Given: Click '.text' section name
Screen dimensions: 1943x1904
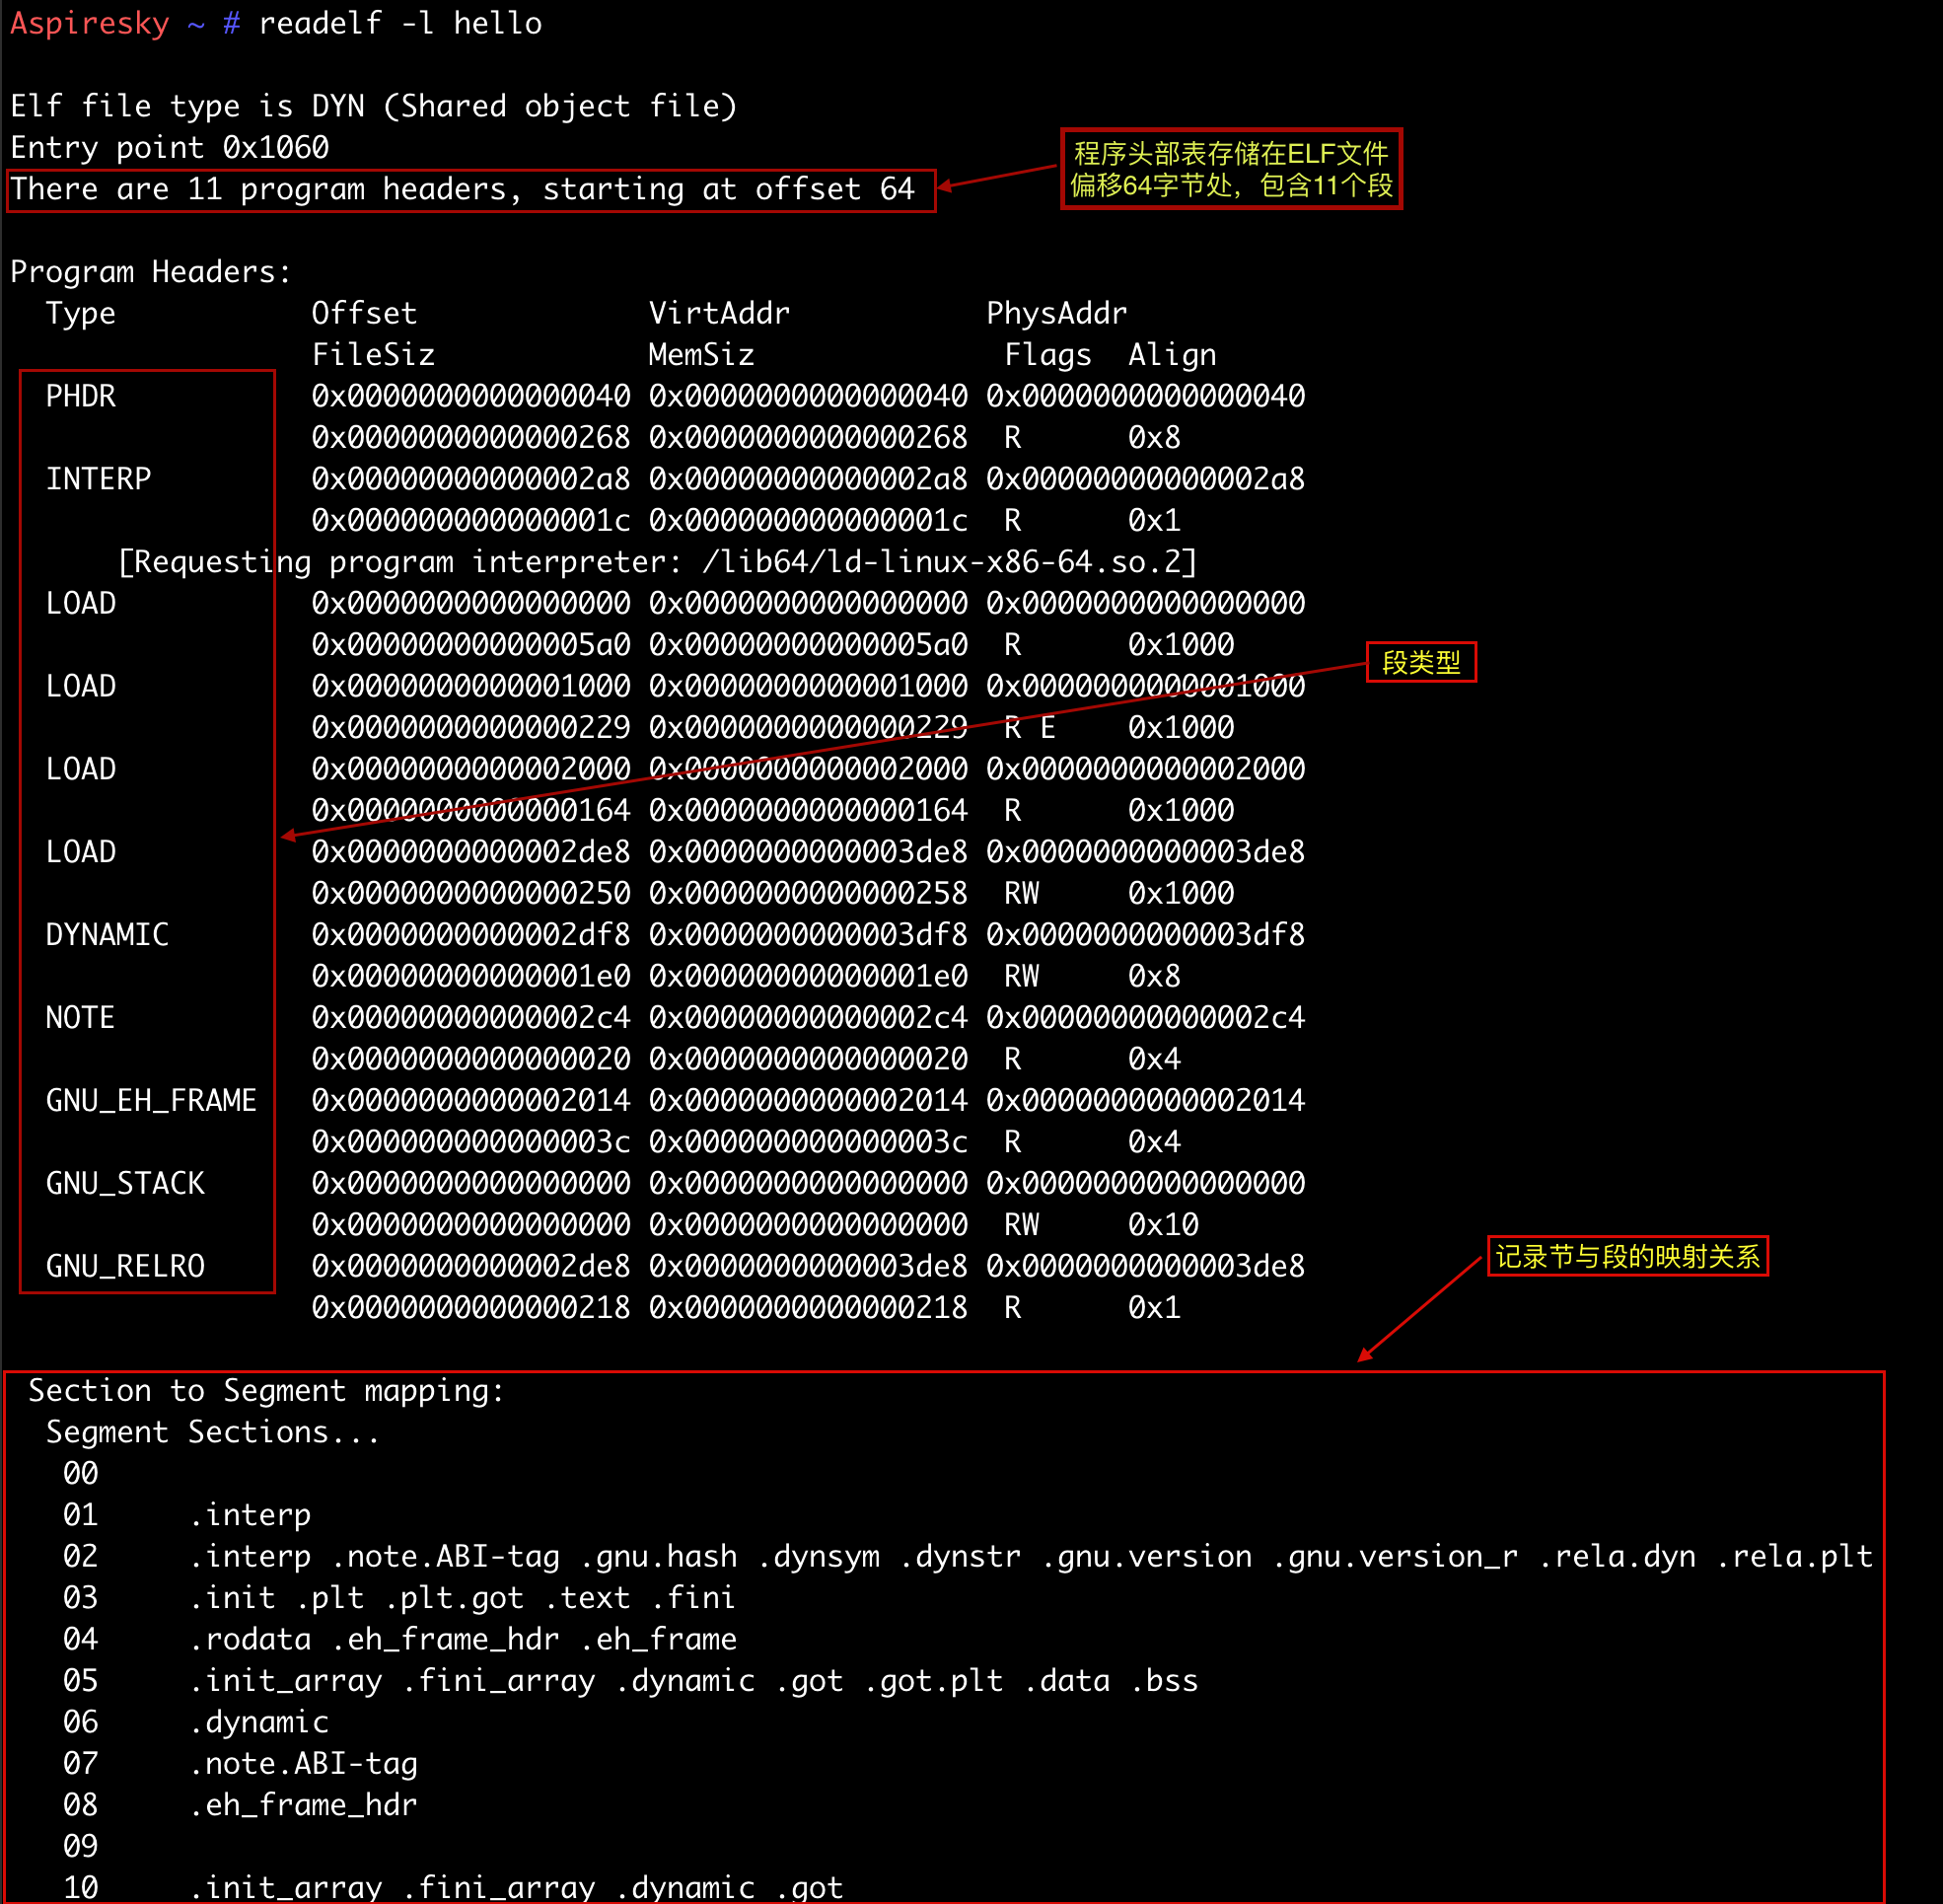Looking at the screenshot, I should (x=587, y=1598).
